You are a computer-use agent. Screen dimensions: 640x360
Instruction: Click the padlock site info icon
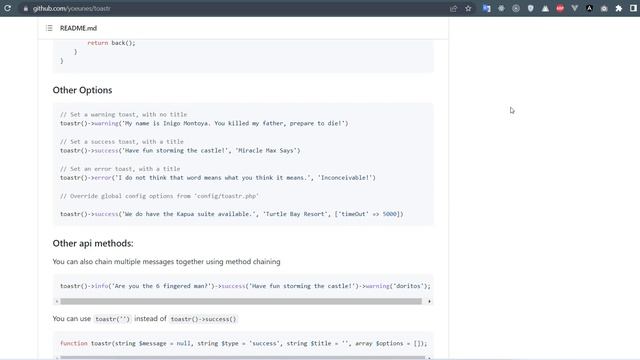pos(26,9)
